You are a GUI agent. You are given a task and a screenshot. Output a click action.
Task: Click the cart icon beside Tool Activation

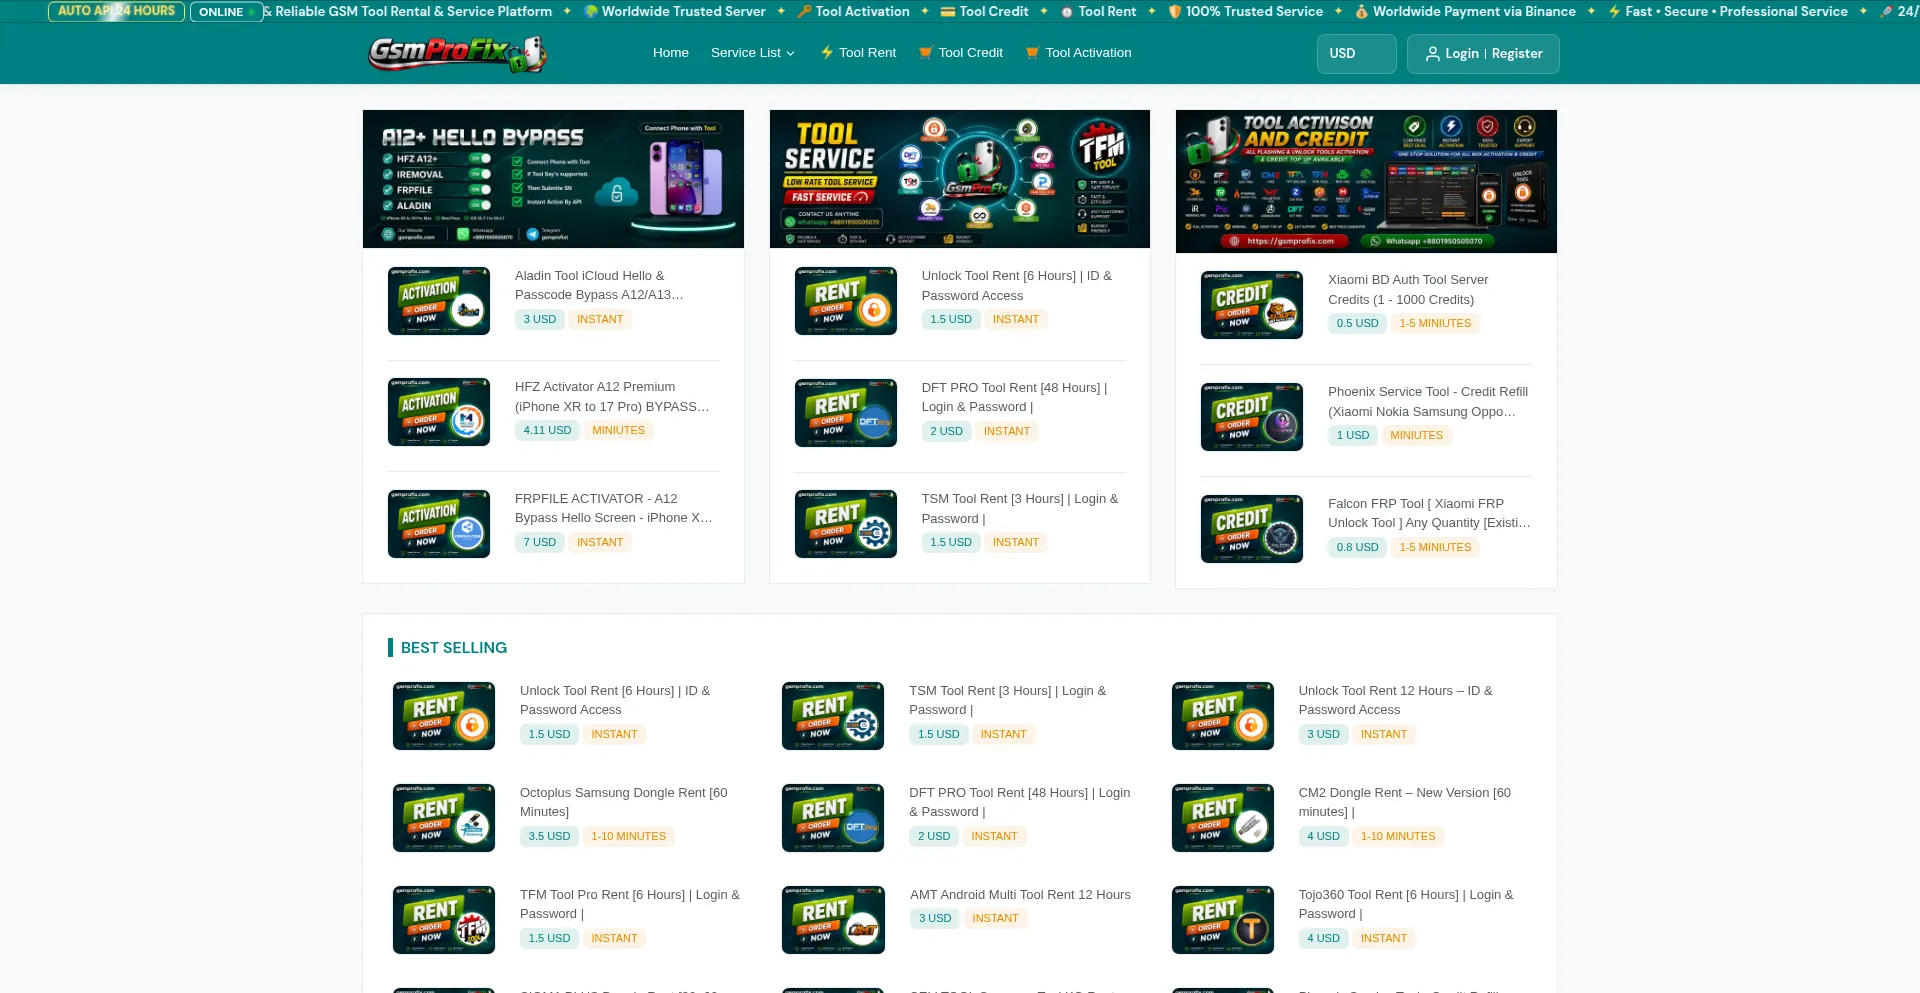(1033, 53)
